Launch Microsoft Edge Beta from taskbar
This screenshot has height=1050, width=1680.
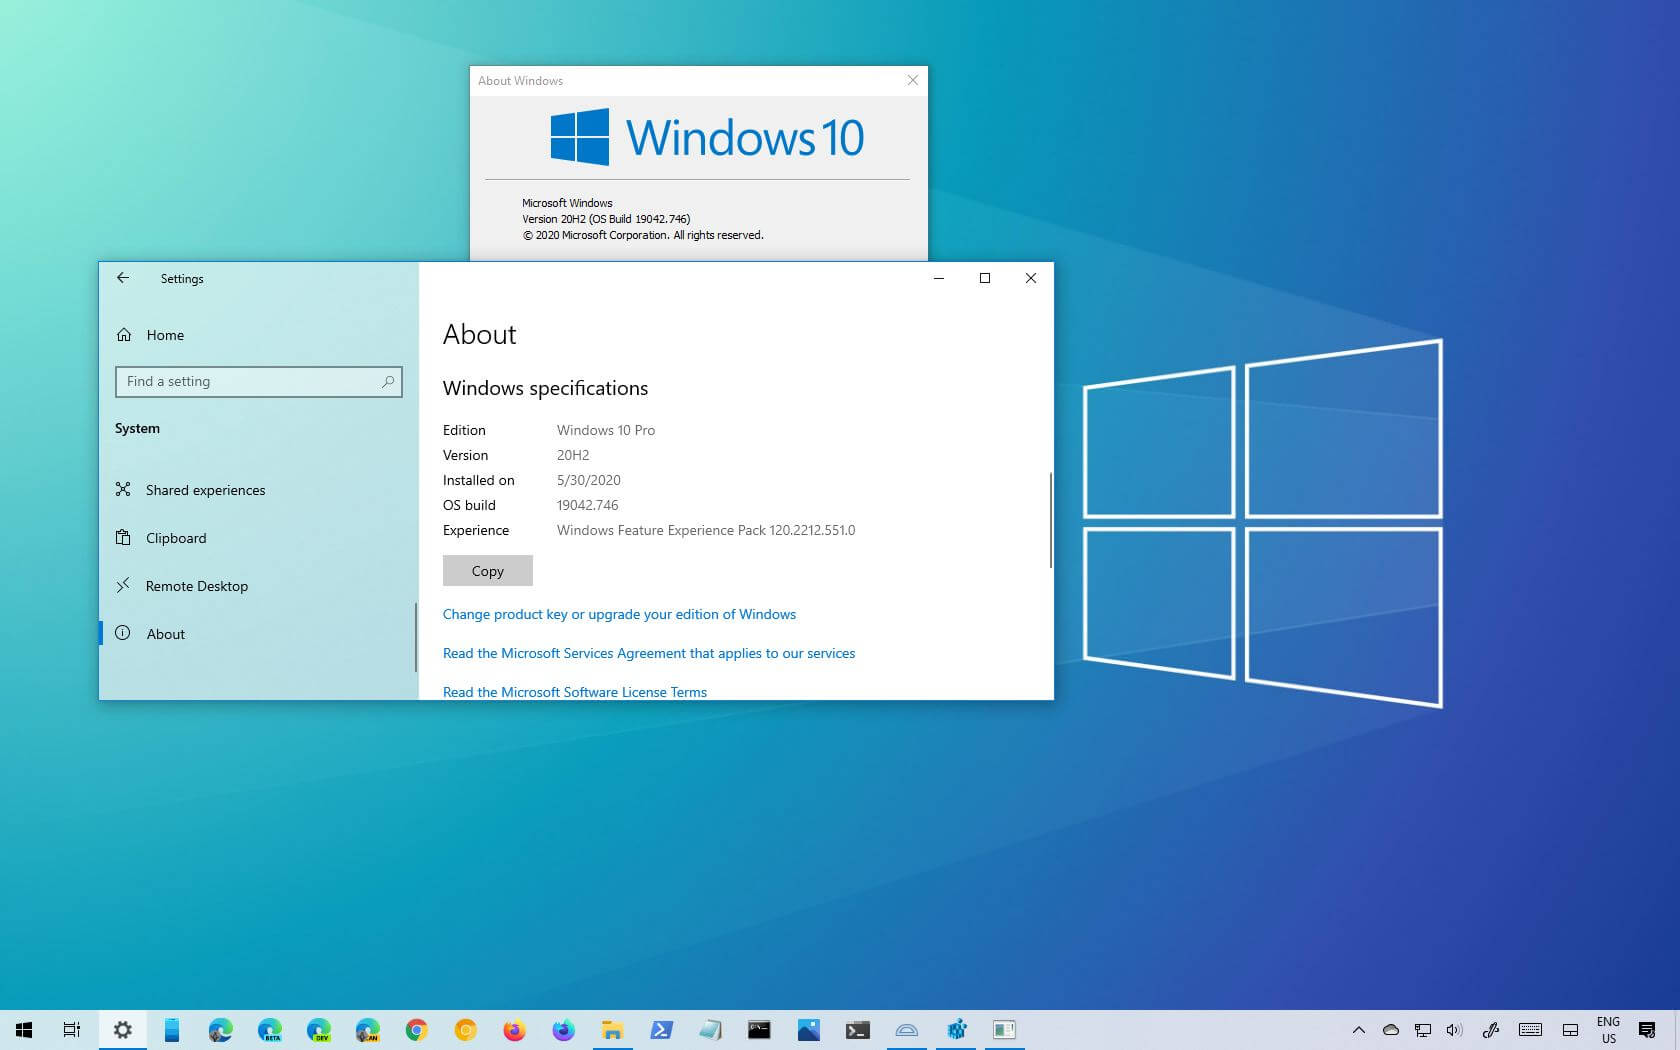click(269, 1029)
